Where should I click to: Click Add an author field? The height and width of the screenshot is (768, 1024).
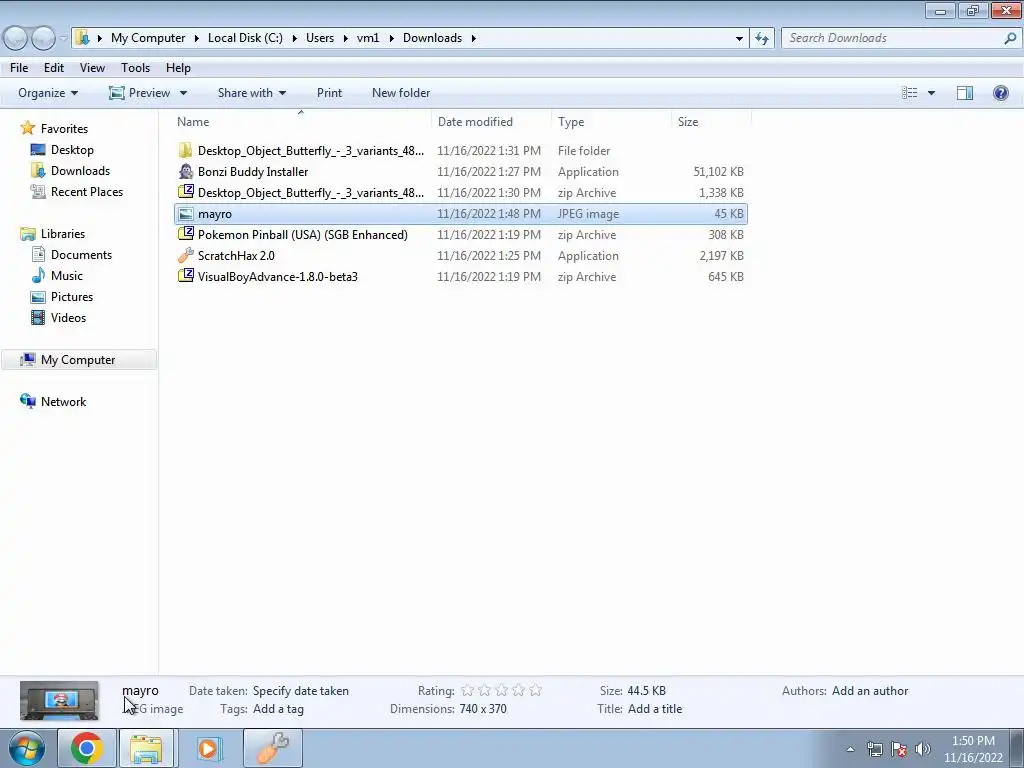(x=870, y=690)
